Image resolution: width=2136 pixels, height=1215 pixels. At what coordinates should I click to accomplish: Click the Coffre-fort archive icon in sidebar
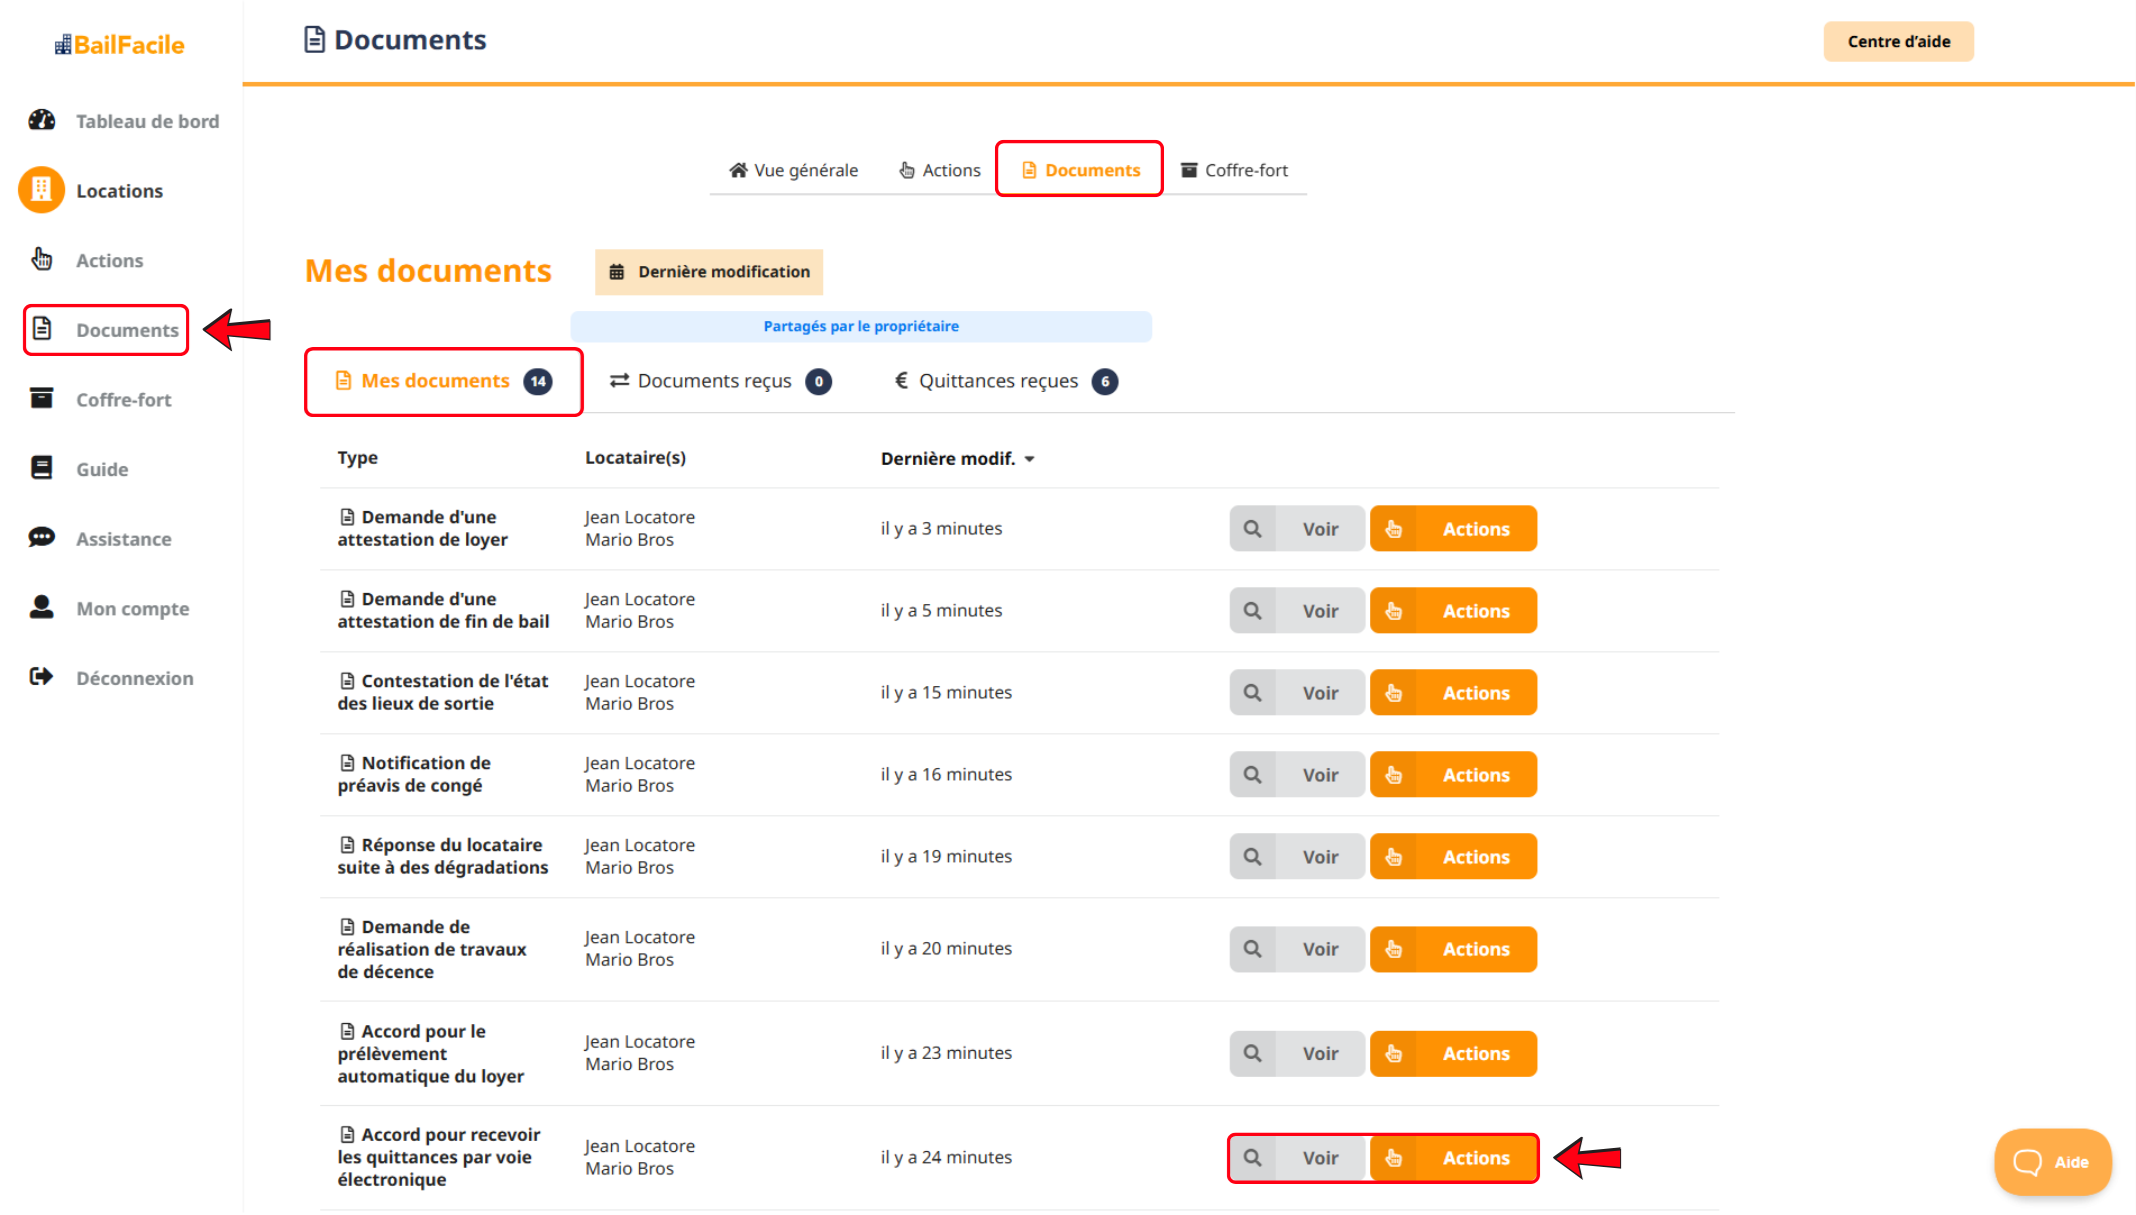[42, 399]
